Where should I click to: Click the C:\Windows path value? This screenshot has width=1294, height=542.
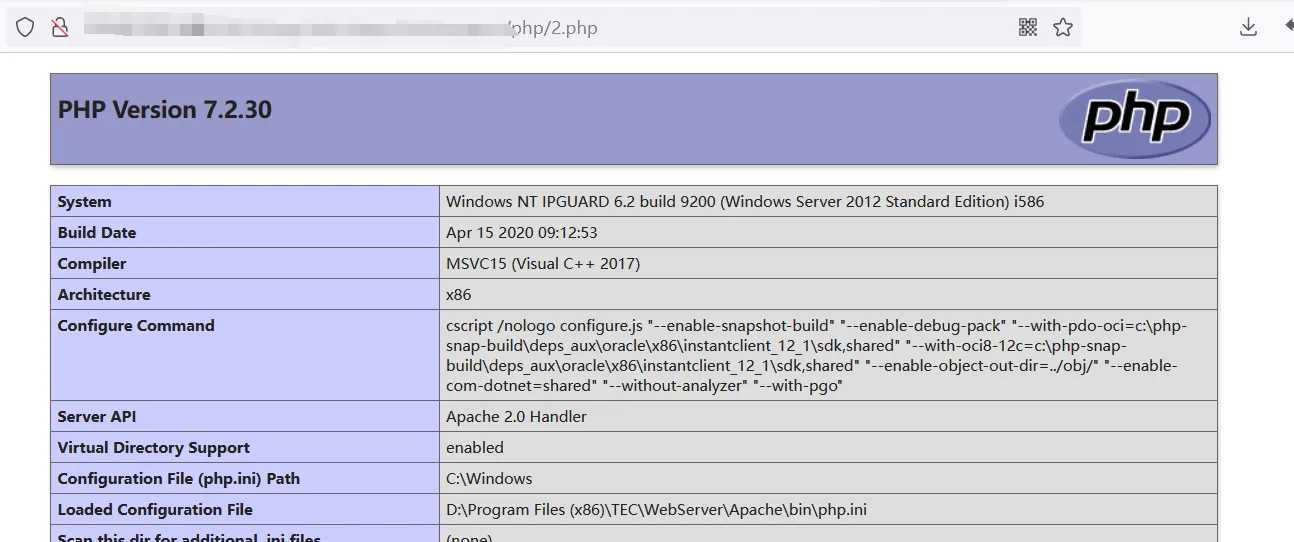(489, 478)
